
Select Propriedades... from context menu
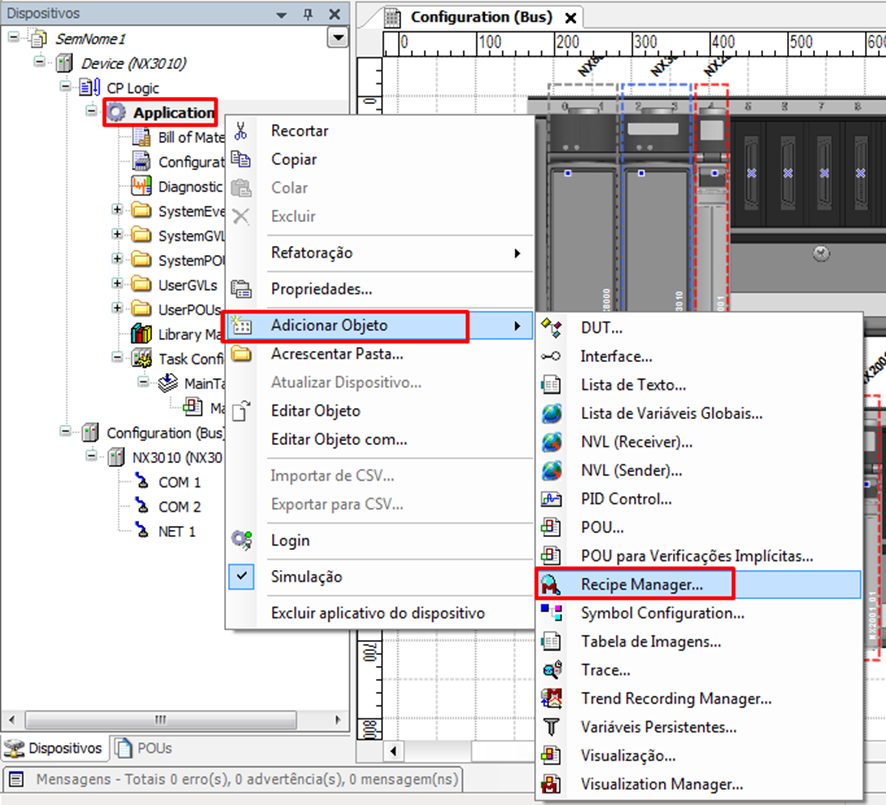tap(321, 289)
